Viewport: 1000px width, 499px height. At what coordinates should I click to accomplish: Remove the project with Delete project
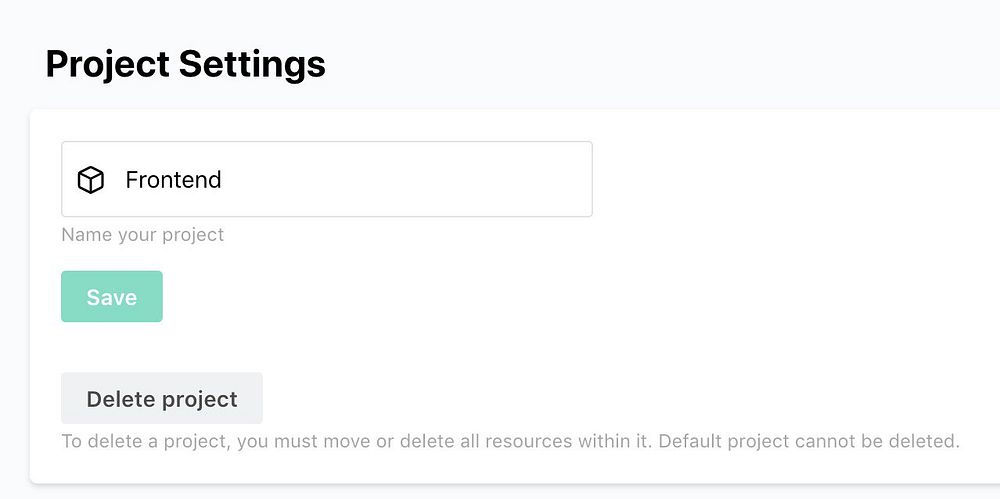click(162, 399)
